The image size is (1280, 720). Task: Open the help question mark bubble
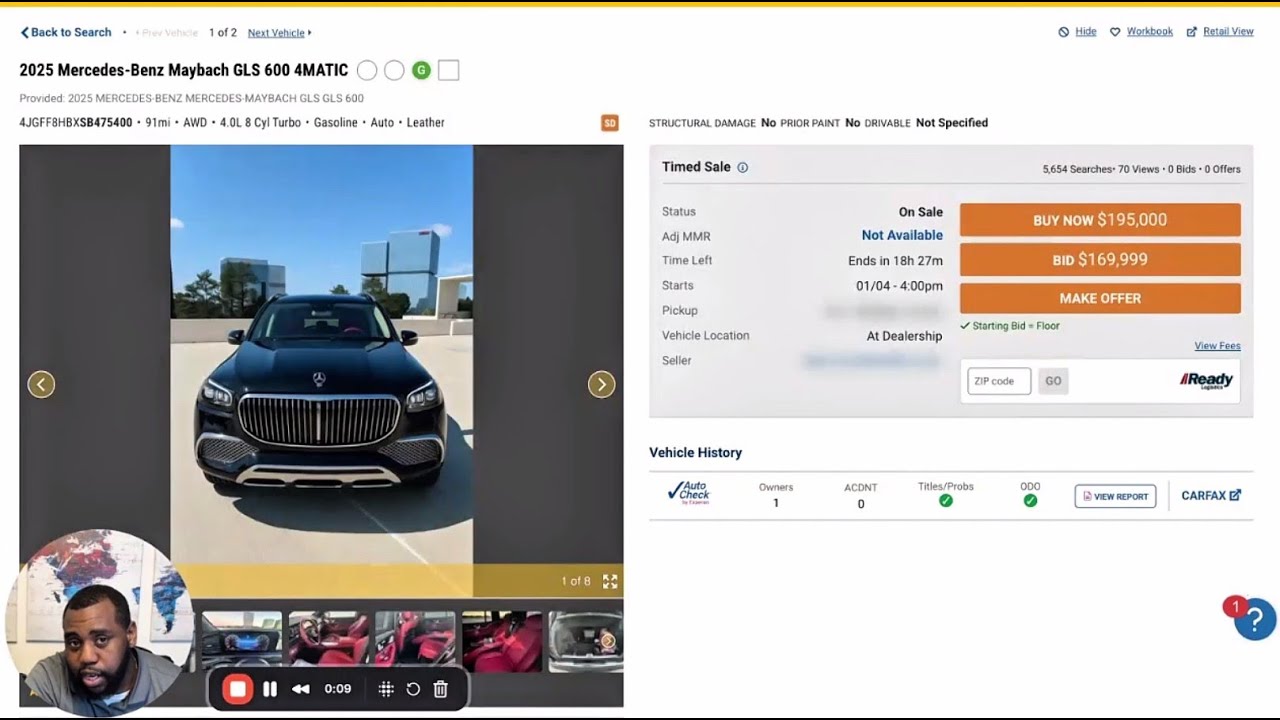[1254, 620]
